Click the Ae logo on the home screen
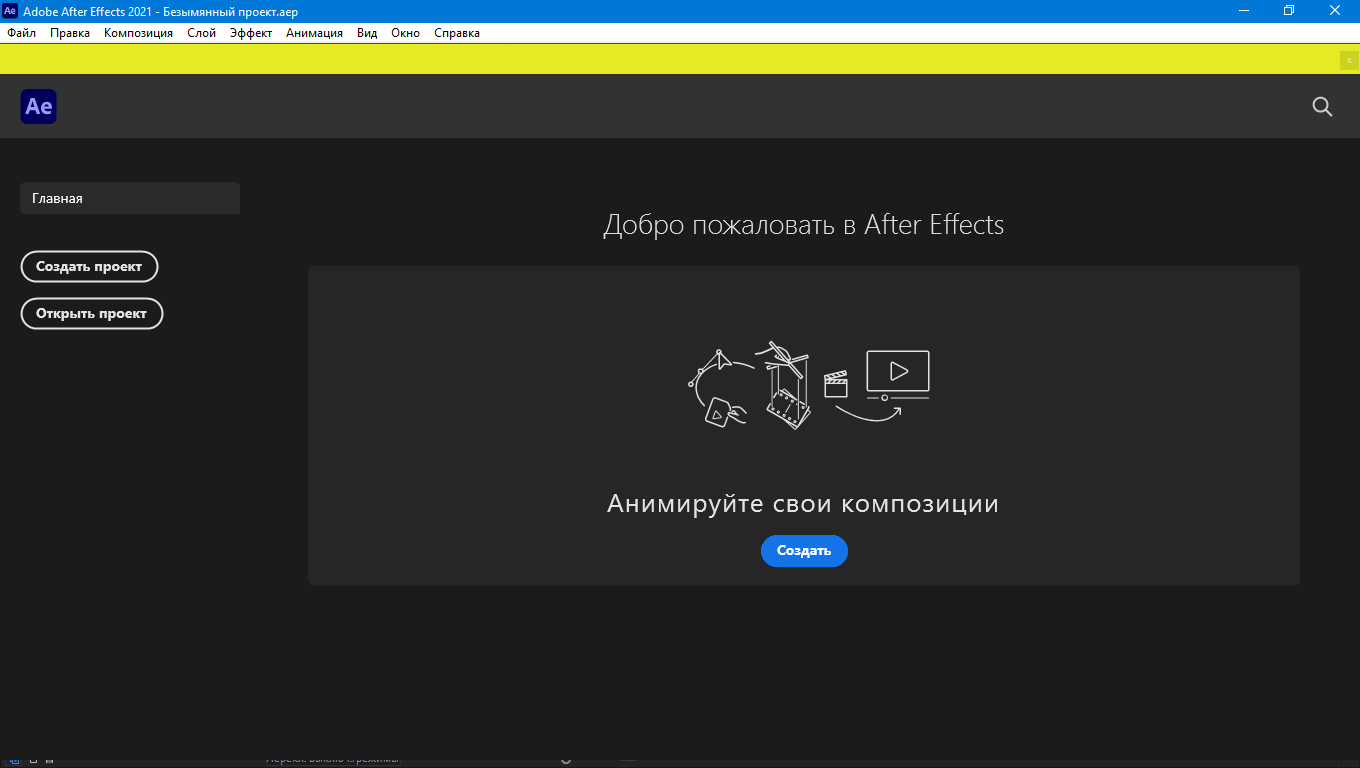The width and height of the screenshot is (1360, 768). click(39, 106)
